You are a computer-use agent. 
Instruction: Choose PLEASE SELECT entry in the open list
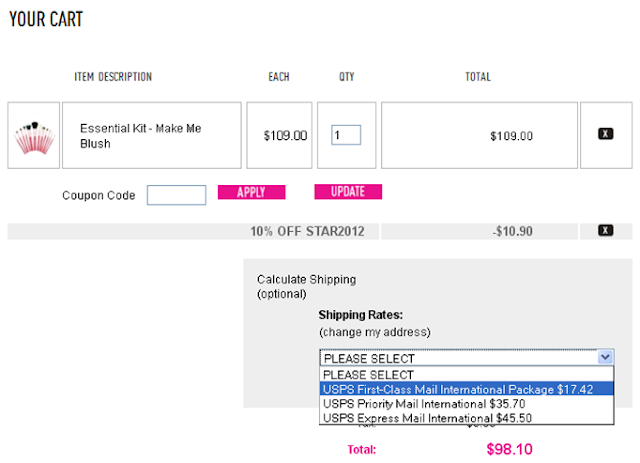click(368, 374)
